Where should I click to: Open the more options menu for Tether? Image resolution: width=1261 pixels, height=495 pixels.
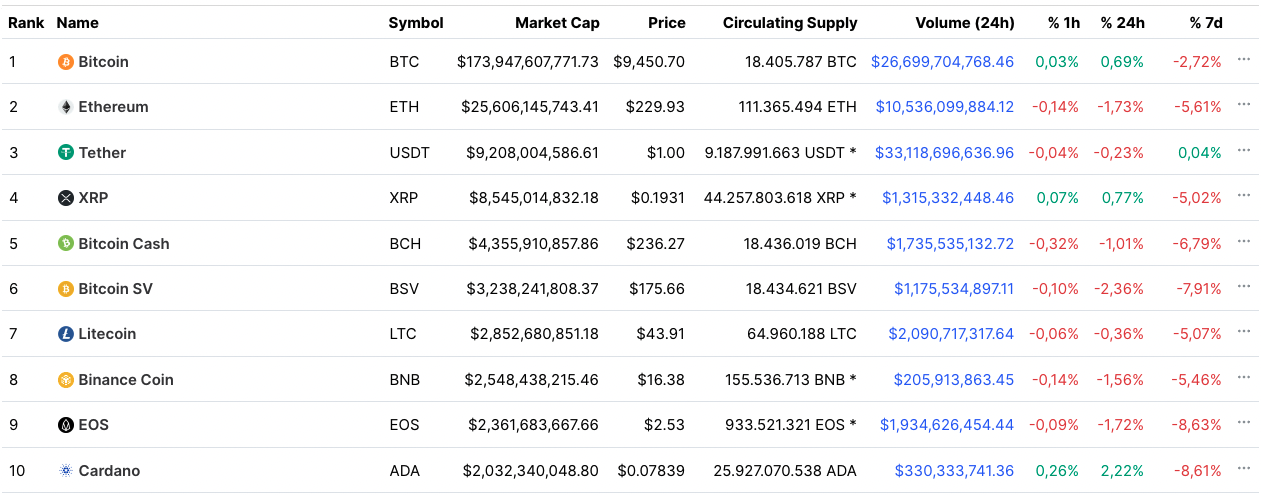(x=1244, y=151)
